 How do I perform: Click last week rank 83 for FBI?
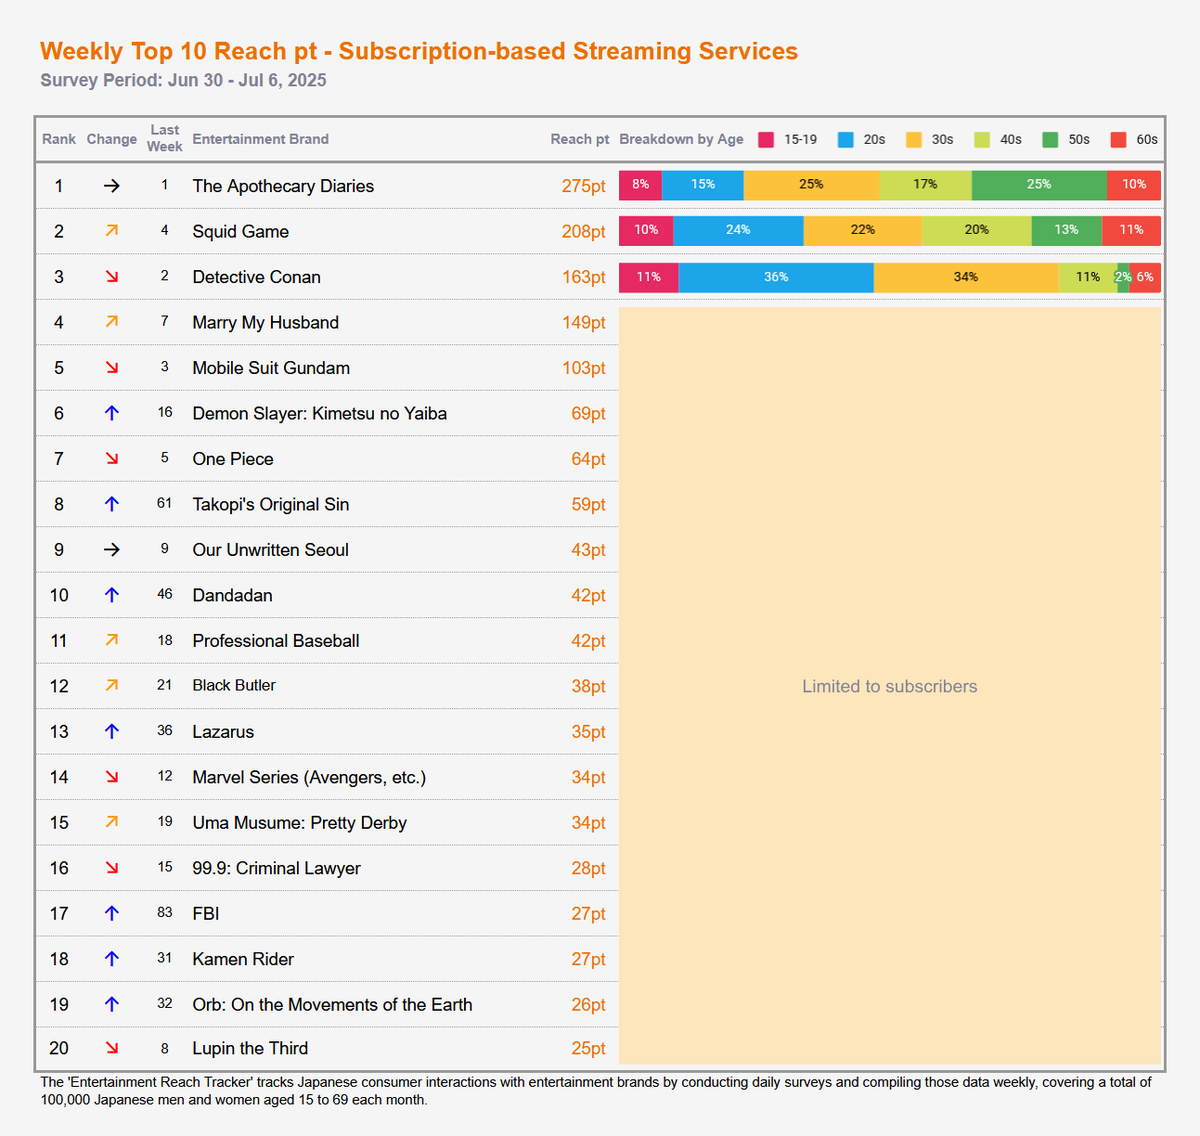click(165, 912)
